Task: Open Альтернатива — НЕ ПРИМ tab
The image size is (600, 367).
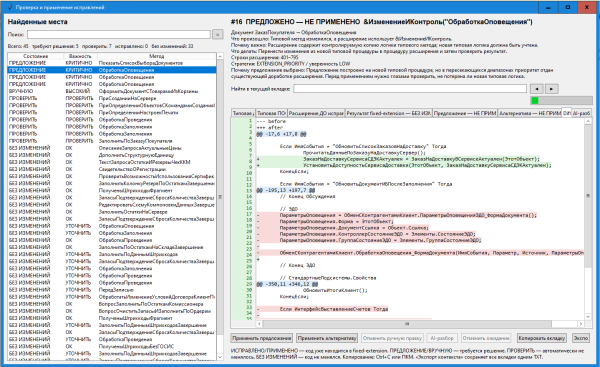Action: coord(530,113)
